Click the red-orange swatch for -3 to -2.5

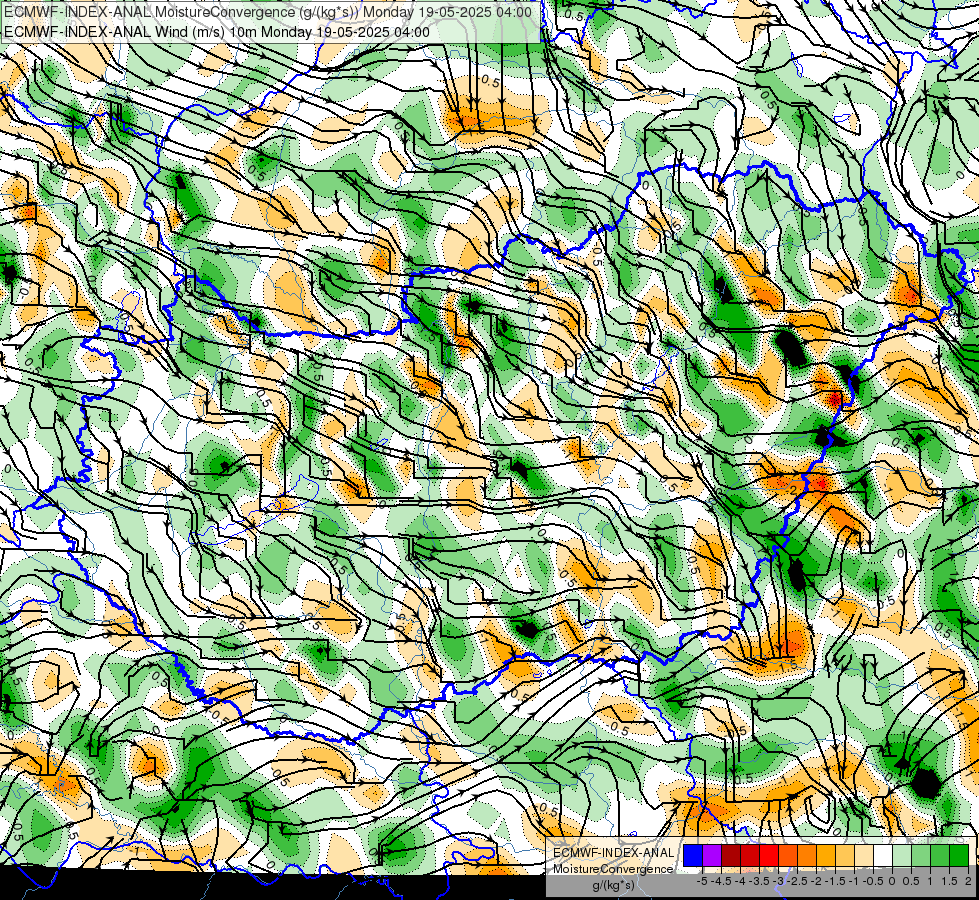tap(788, 856)
